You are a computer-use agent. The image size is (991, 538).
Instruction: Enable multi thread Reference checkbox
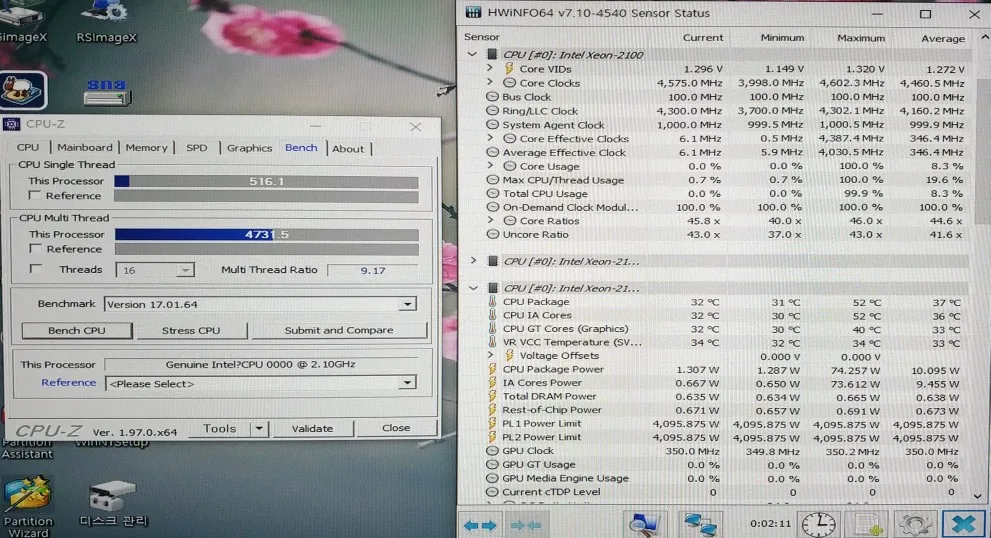35,248
